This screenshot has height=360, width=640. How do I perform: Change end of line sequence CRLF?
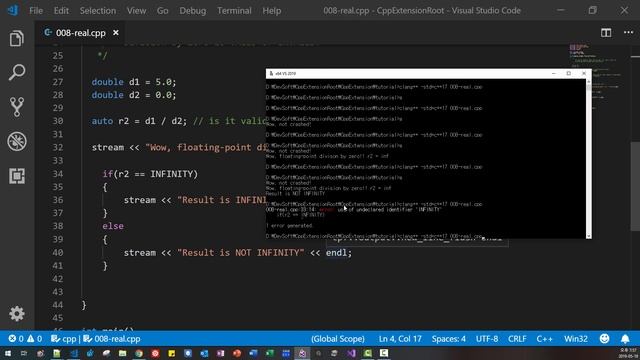click(517, 339)
